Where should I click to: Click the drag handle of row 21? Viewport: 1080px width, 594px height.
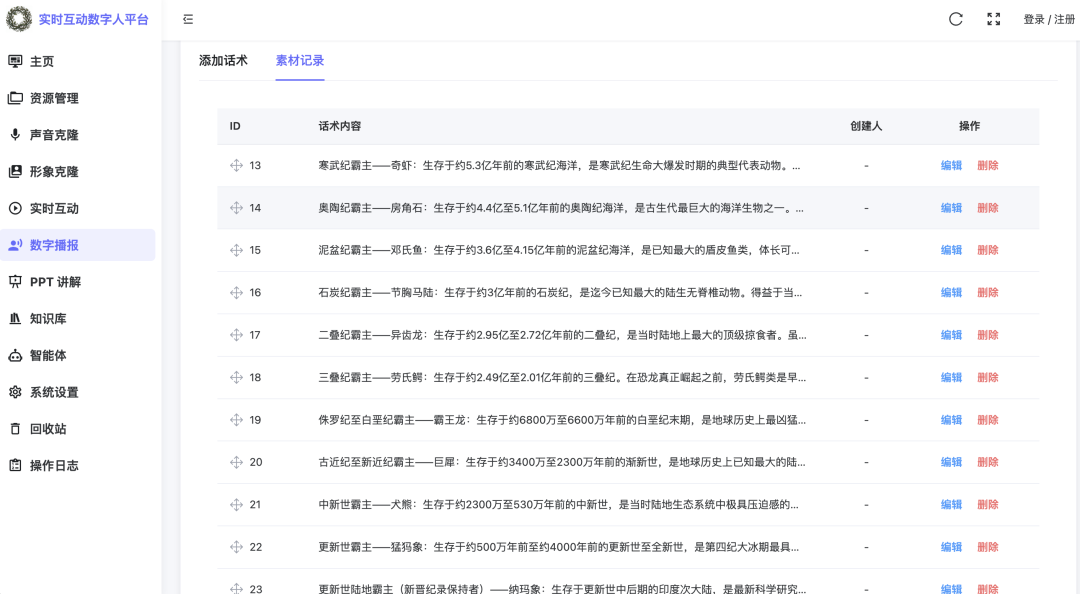coord(236,504)
